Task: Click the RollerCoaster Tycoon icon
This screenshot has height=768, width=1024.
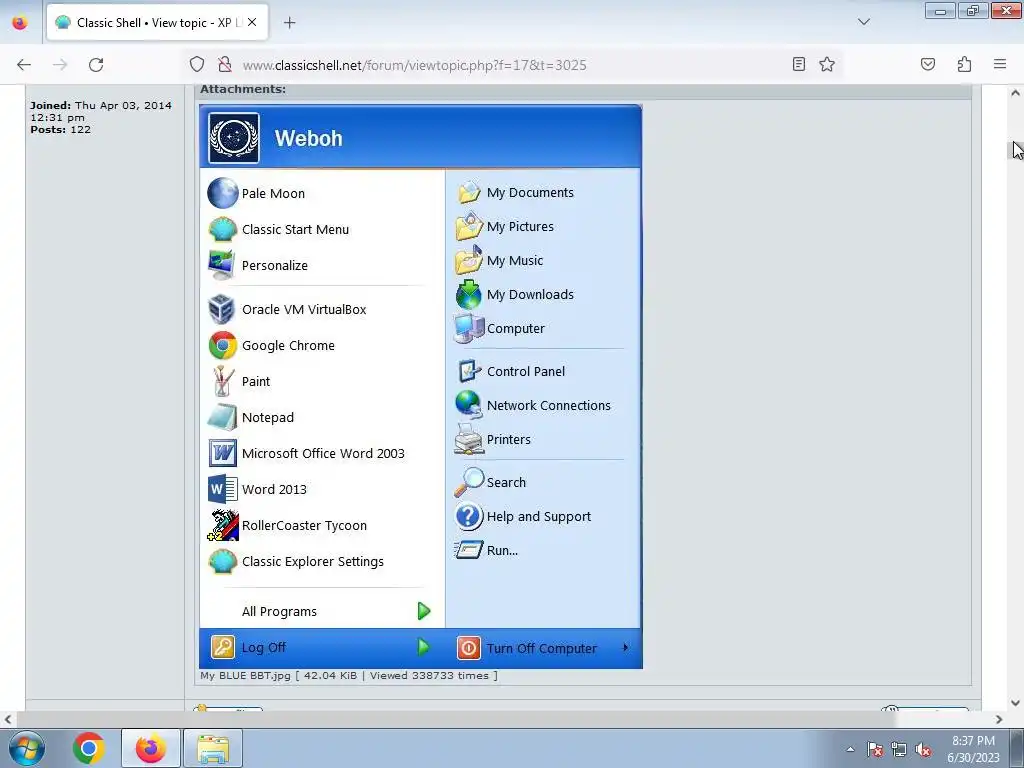Action: tap(223, 525)
